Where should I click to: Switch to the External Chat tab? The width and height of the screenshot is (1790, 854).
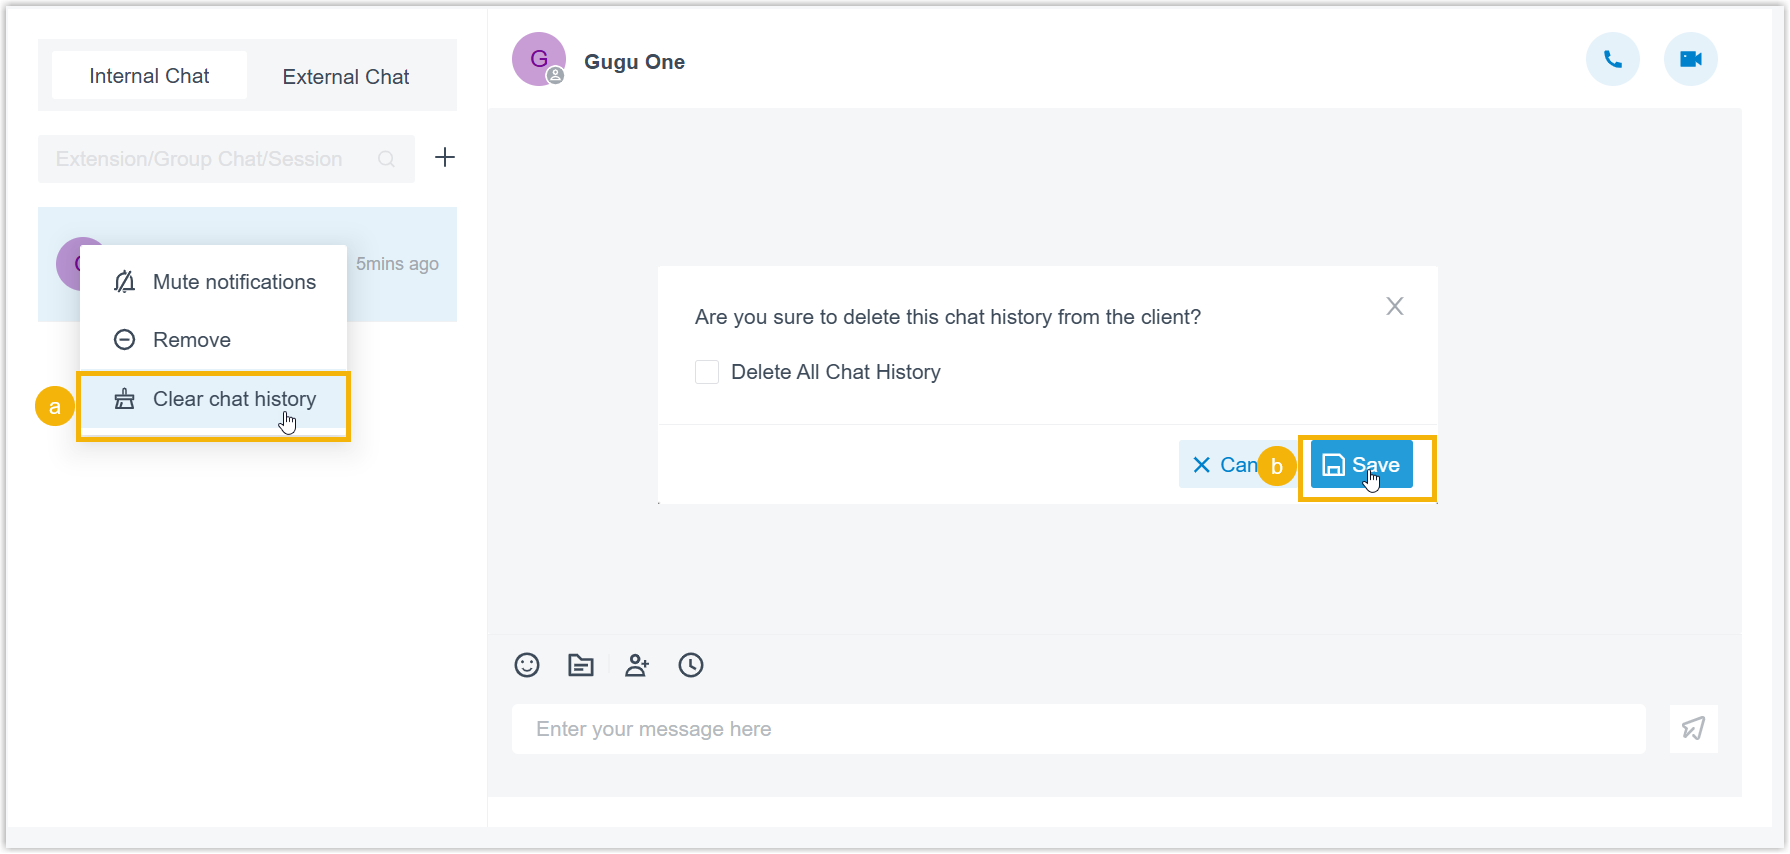coord(346,77)
